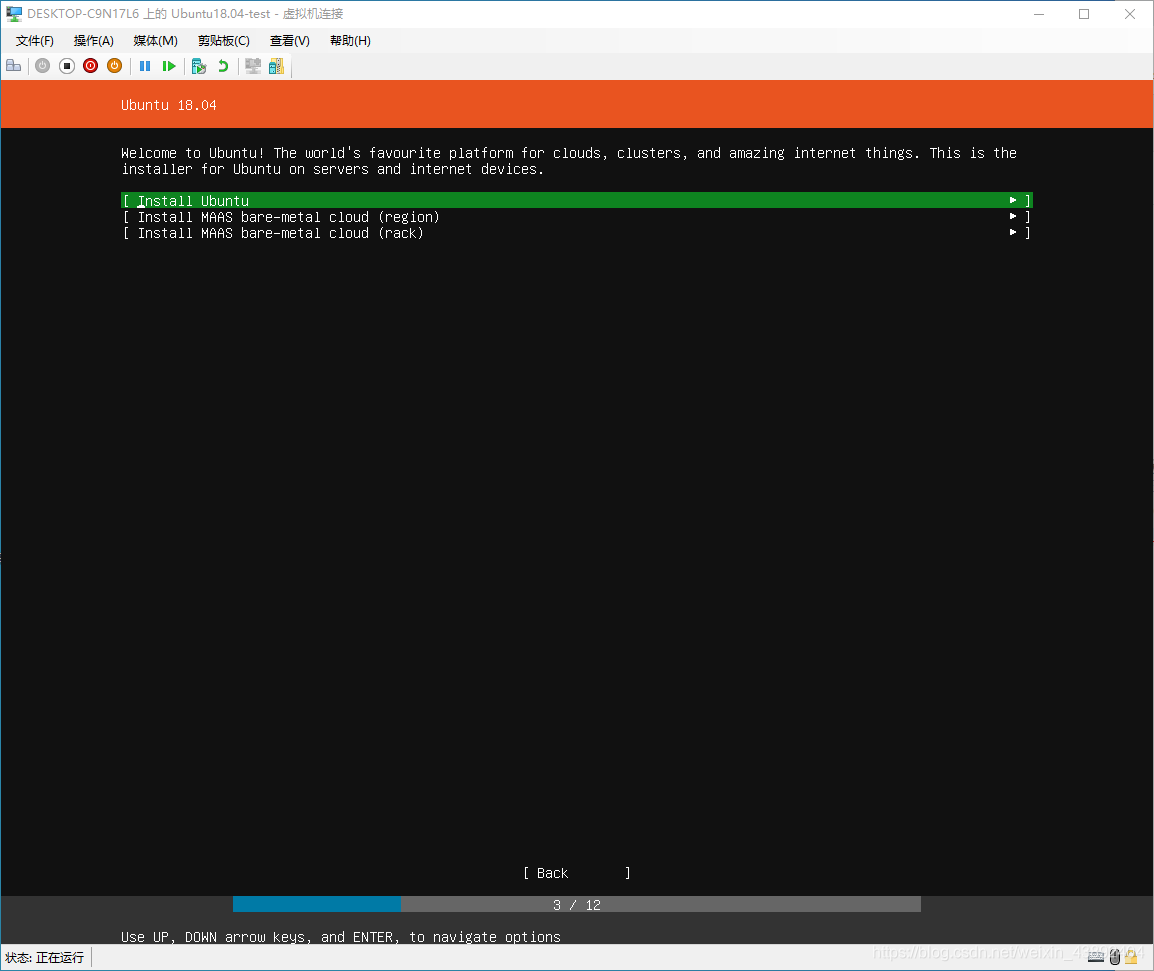Click the arrow on Install Ubuntu row
This screenshot has width=1154, height=971.
1013,200
